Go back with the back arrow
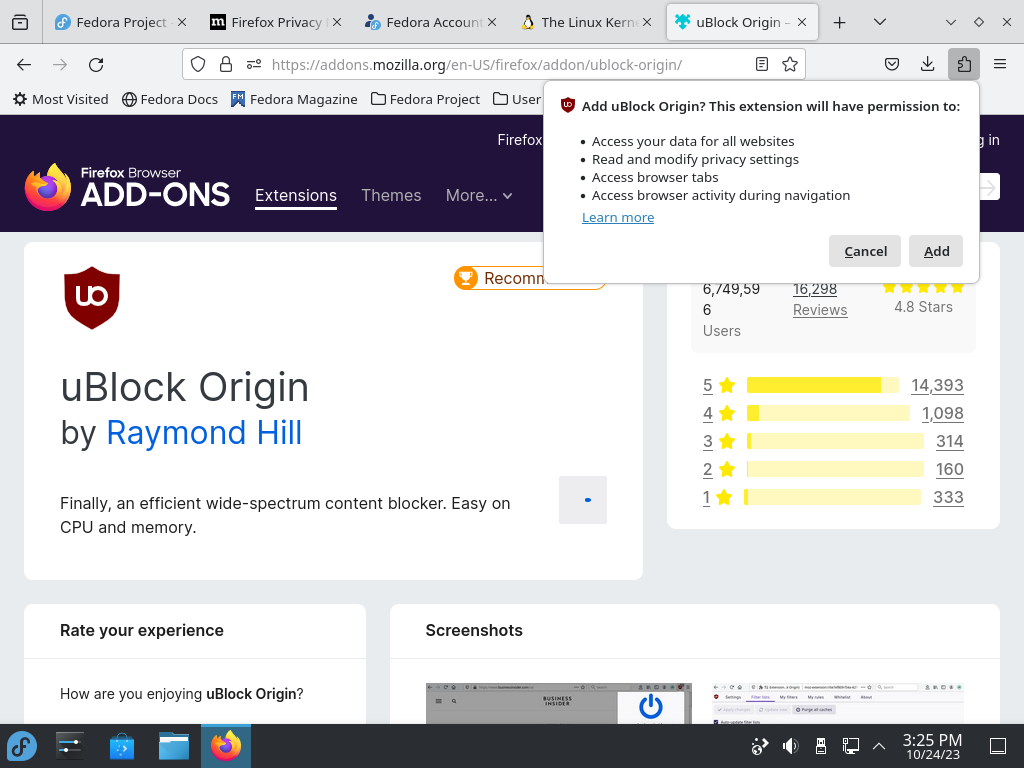 click(24, 64)
